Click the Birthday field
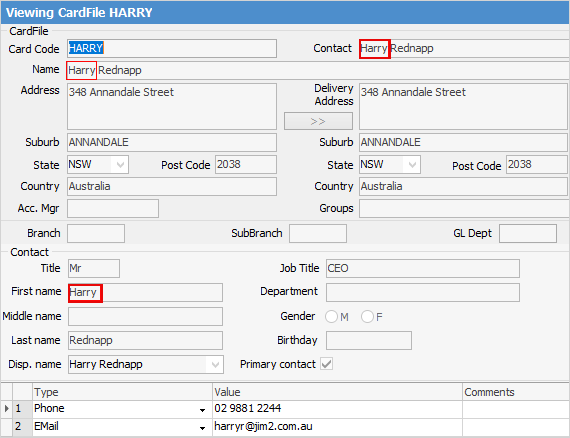This screenshot has height=438, width=570. pos(369,341)
